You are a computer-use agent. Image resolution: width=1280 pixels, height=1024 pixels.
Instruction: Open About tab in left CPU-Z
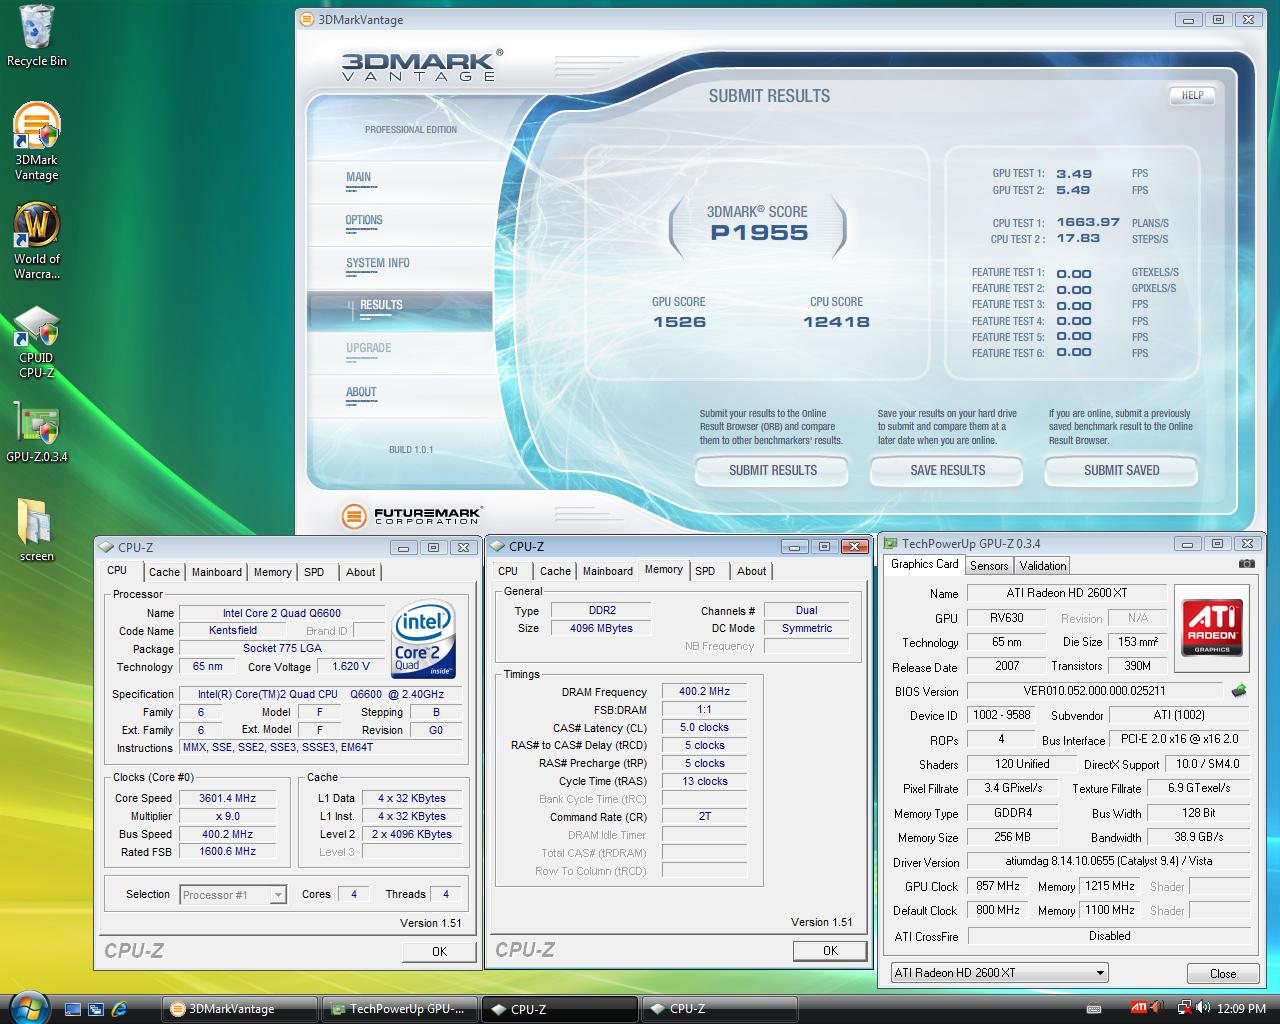tap(360, 572)
